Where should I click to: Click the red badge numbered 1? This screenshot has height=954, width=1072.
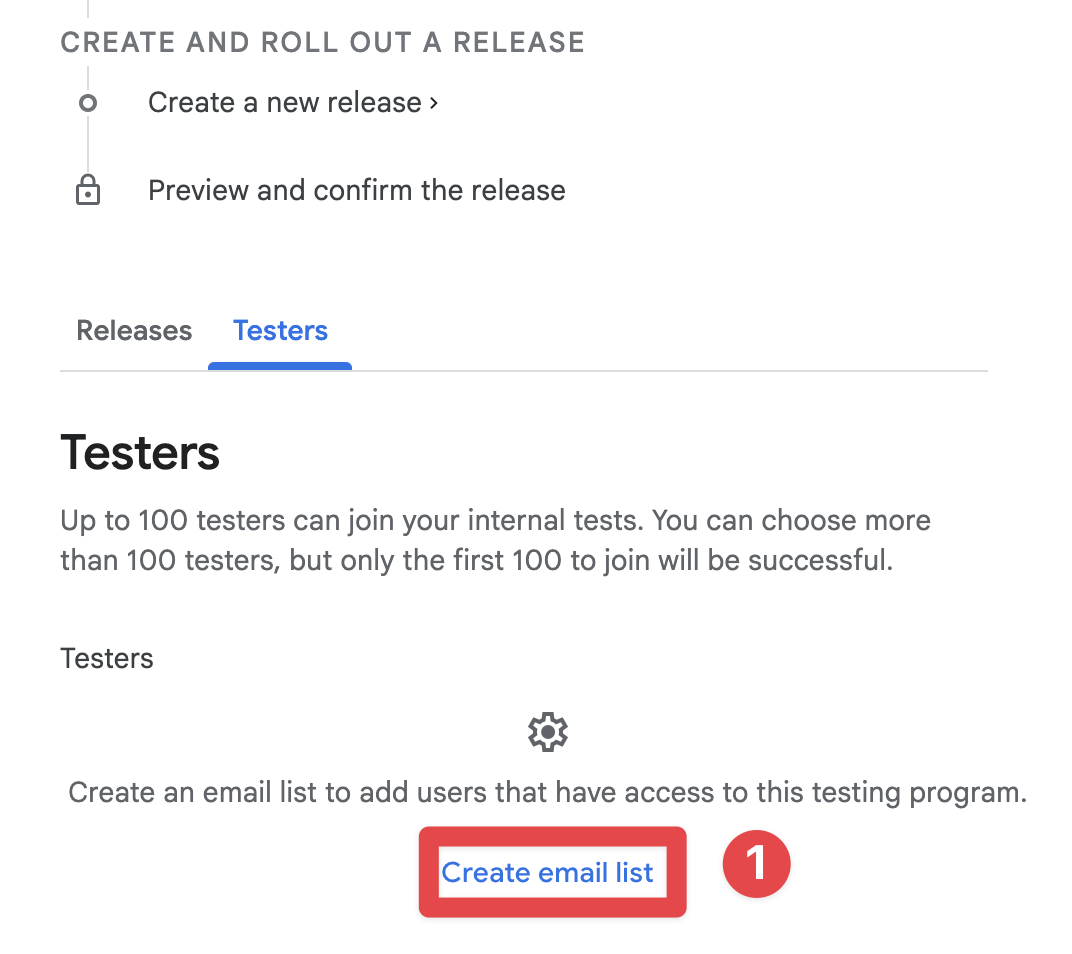tap(756, 863)
